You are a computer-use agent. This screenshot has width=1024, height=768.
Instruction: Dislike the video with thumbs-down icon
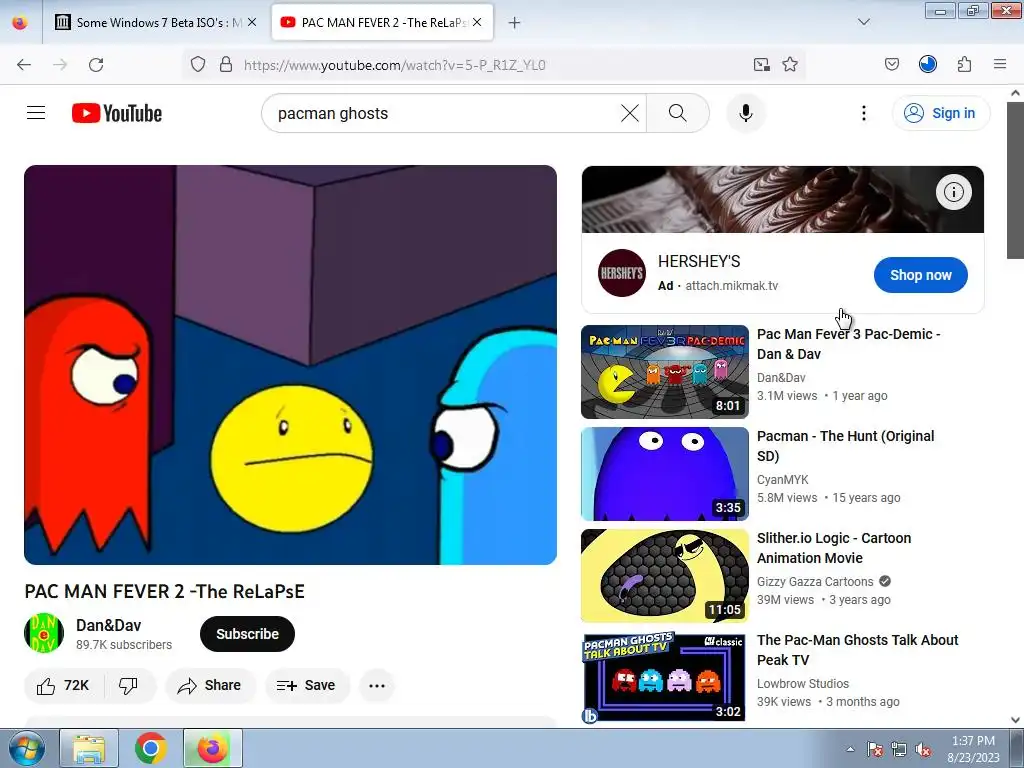129,685
